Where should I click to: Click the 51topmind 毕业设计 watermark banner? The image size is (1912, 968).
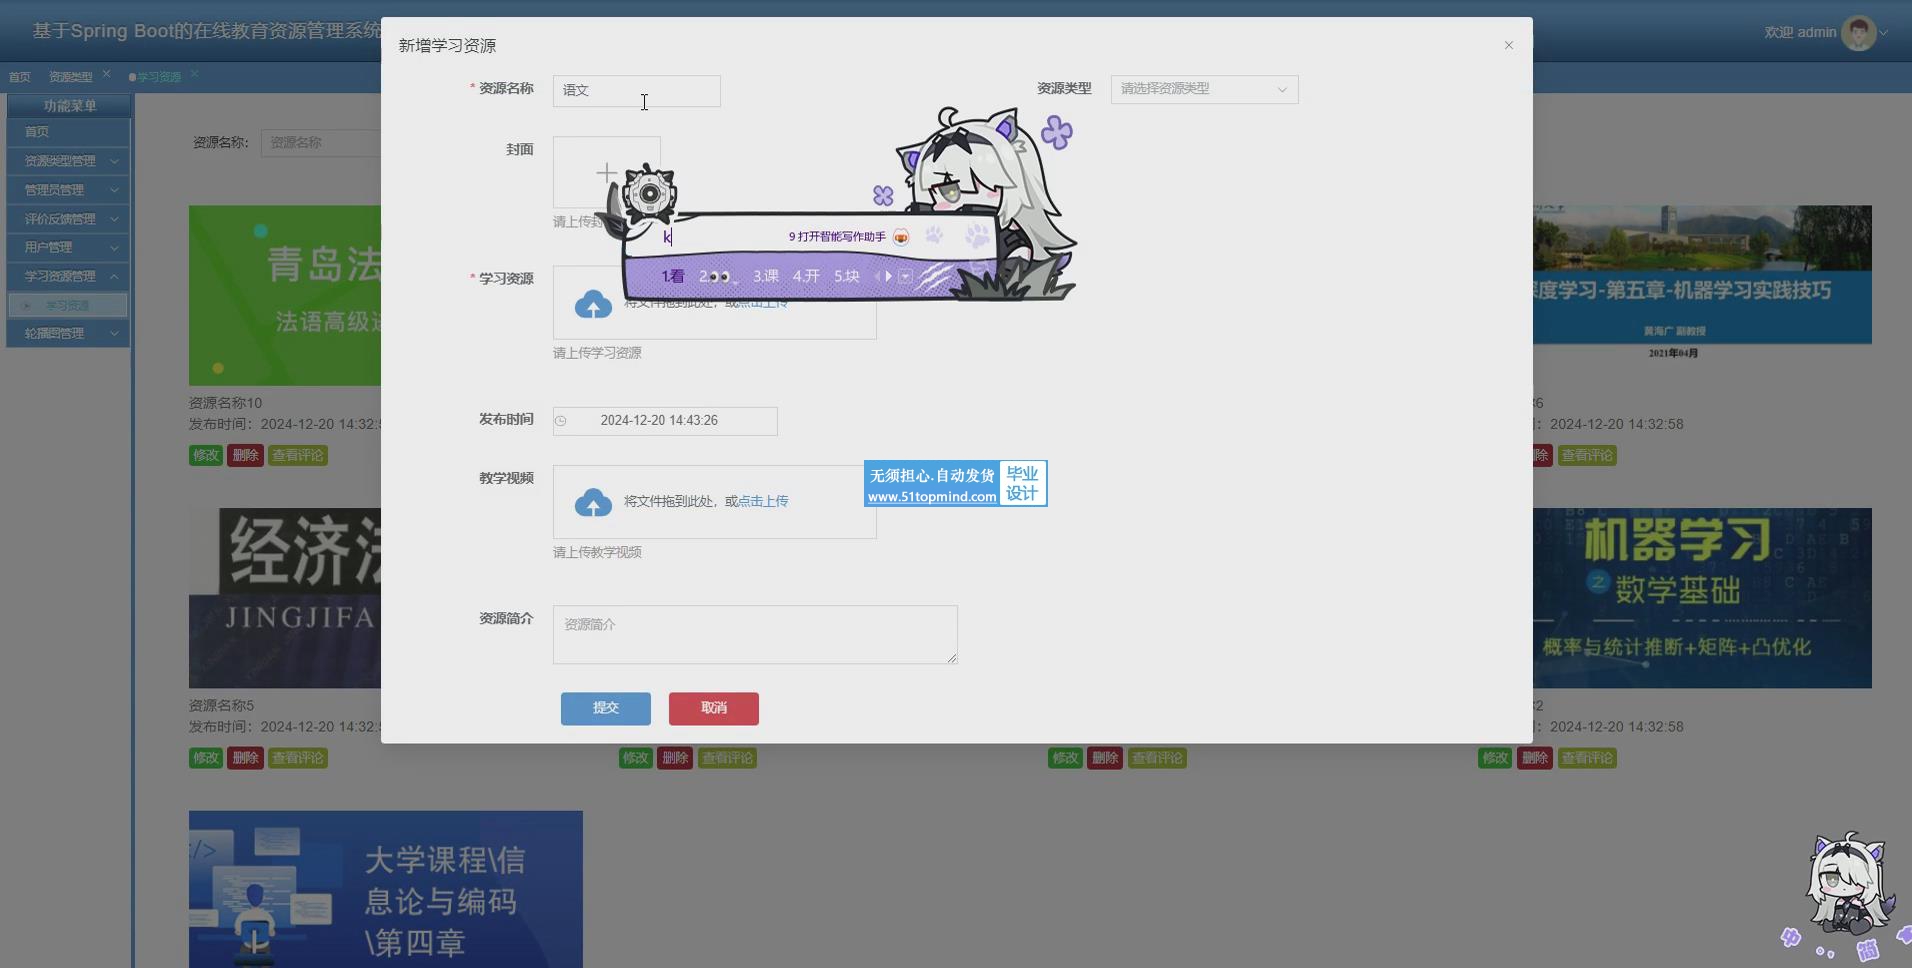coord(954,484)
